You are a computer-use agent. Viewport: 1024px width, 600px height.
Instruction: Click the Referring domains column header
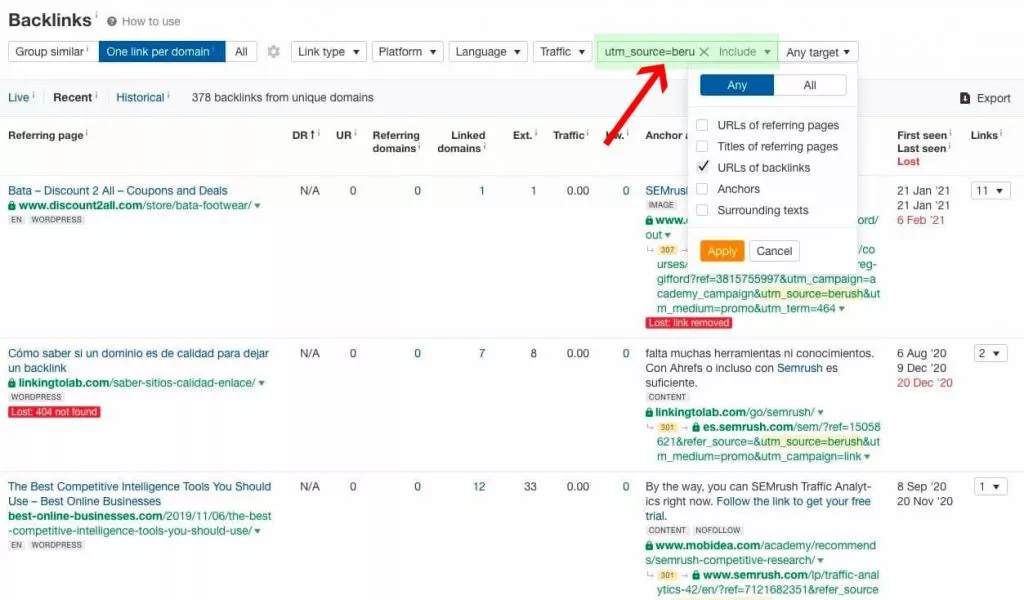pyautogui.click(x=396, y=142)
